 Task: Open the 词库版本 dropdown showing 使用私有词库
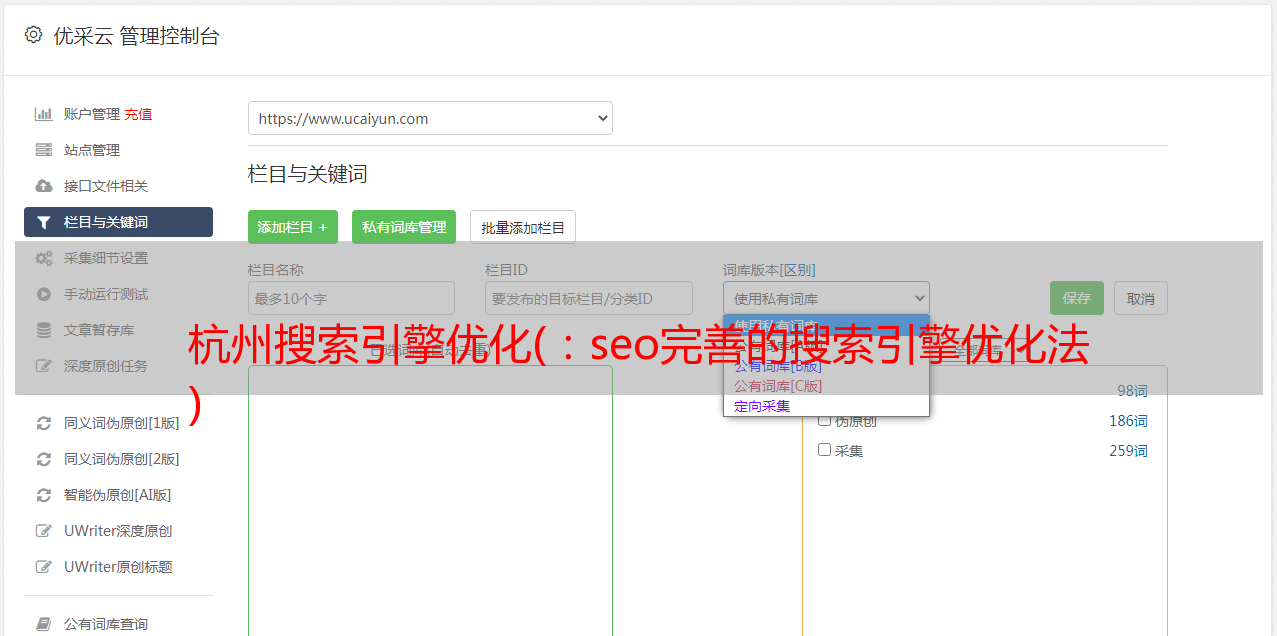coord(826,298)
